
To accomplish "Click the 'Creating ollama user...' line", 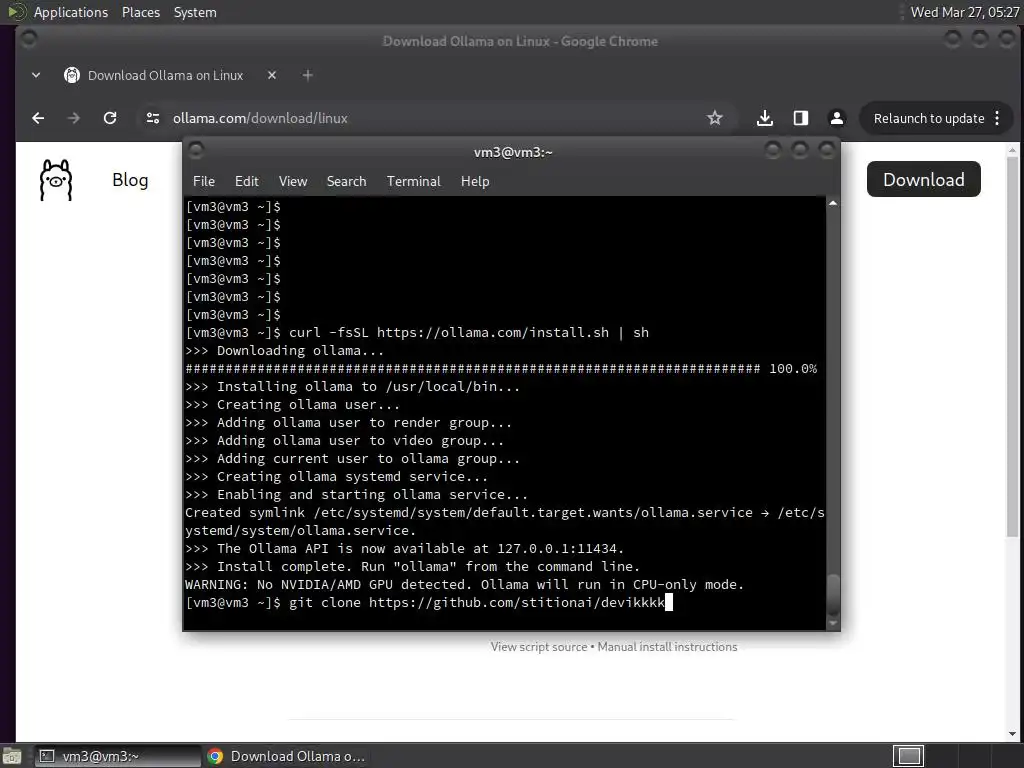I will coord(293,404).
